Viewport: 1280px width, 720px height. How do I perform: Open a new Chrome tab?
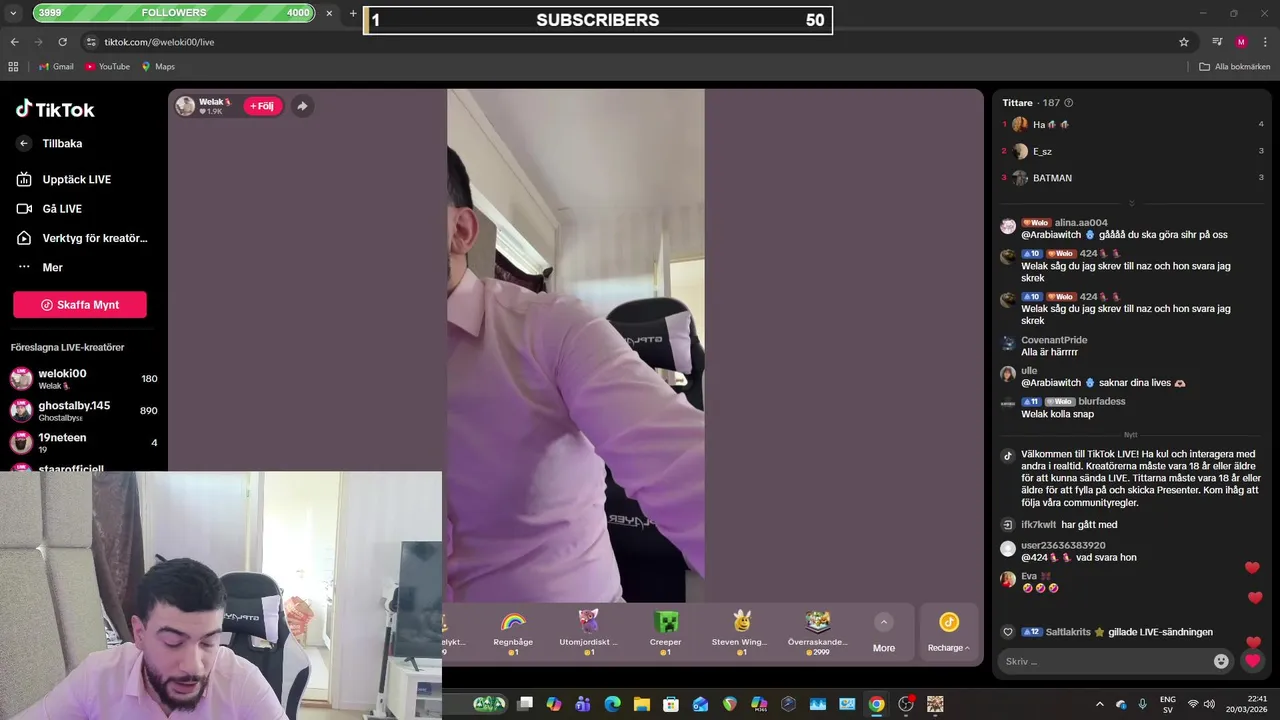coord(353,14)
